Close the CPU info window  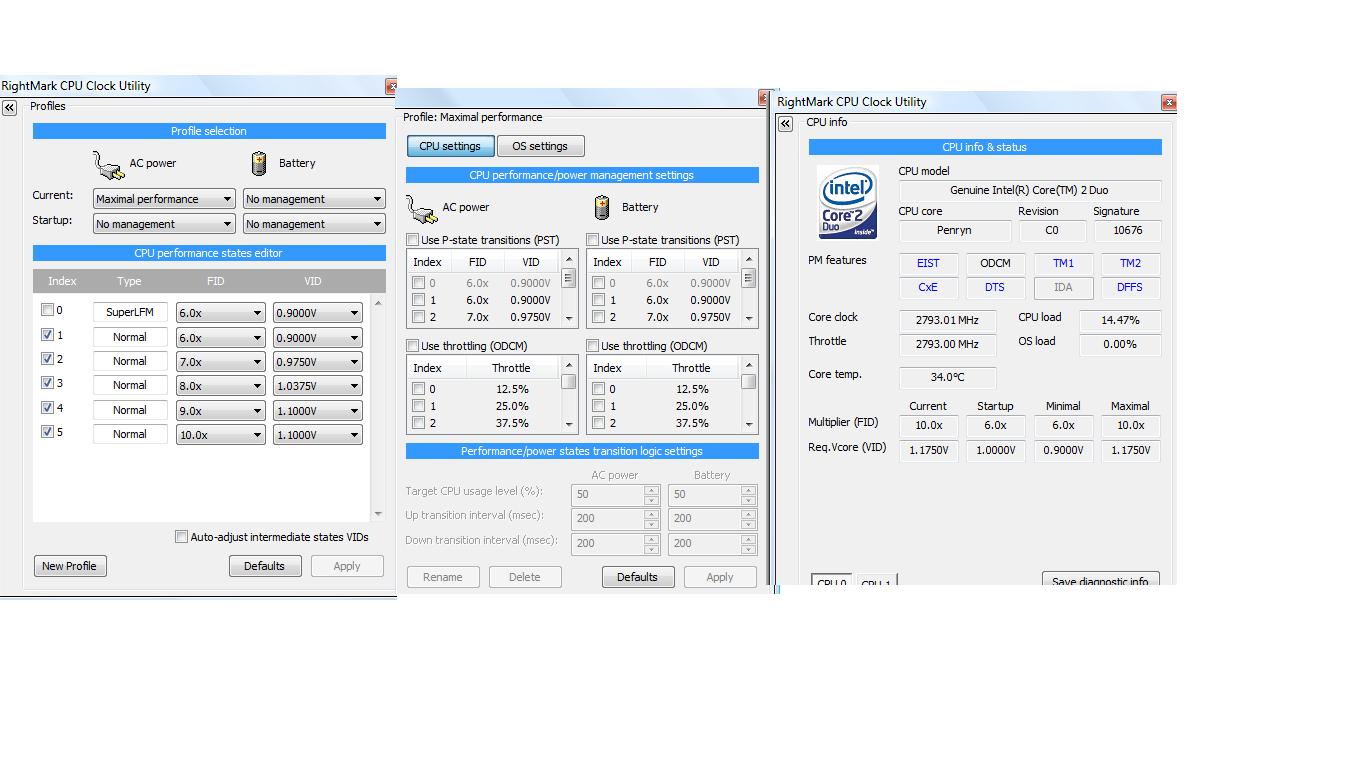(1168, 102)
